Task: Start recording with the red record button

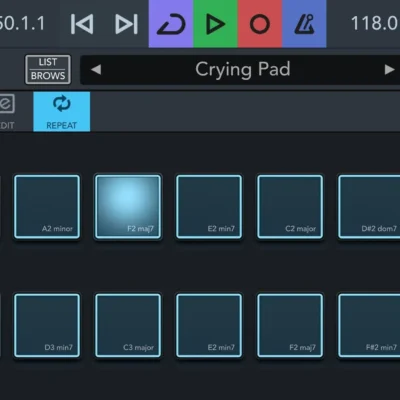Action: pos(260,24)
